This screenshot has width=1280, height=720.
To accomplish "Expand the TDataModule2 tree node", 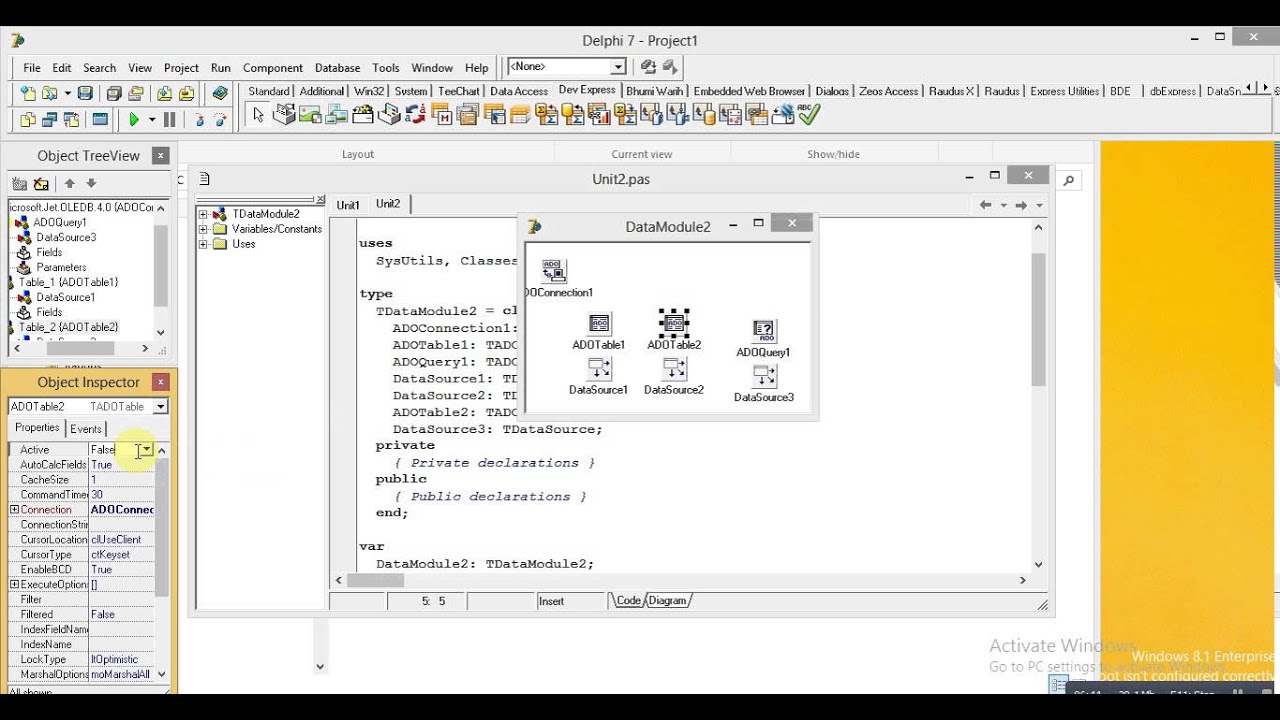I will tap(203, 214).
